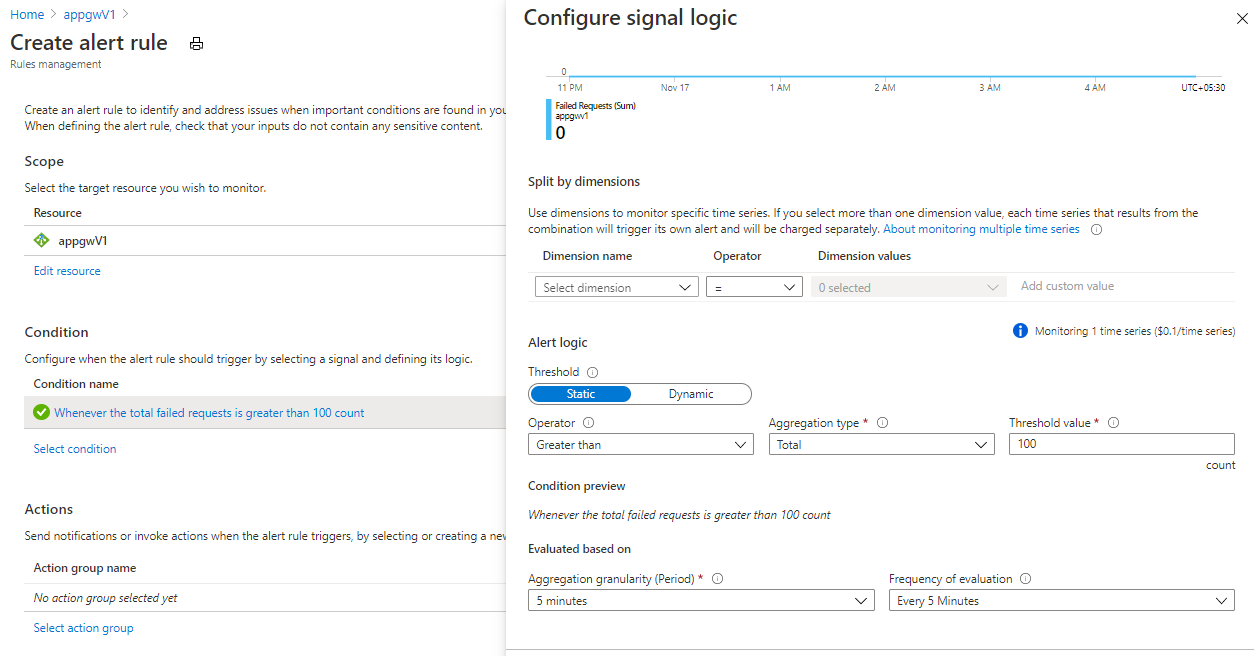Image resolution: width=1254 pixels, height=656 pixels.
Task: Click the Select action group link
Action: [83, 628]
